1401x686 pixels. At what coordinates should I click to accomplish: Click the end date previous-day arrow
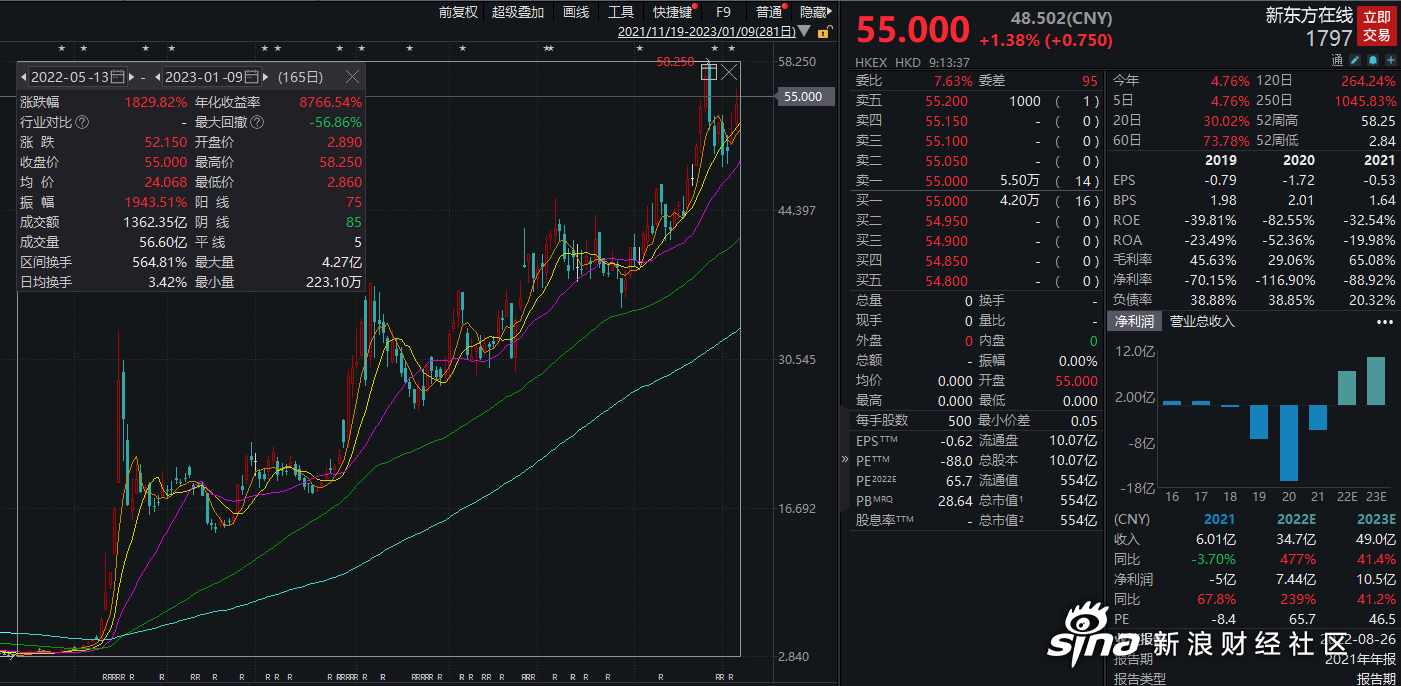point(158,77)
